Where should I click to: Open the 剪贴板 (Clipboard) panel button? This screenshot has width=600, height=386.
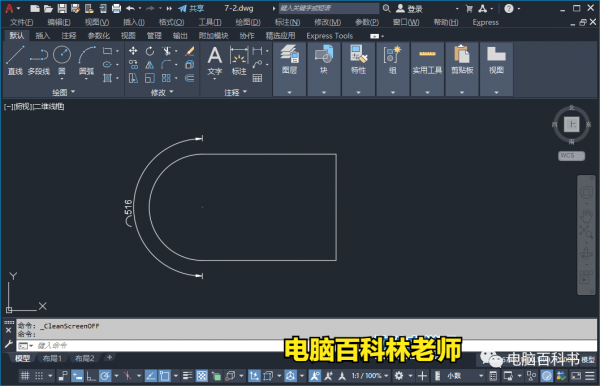coord(462,69)
